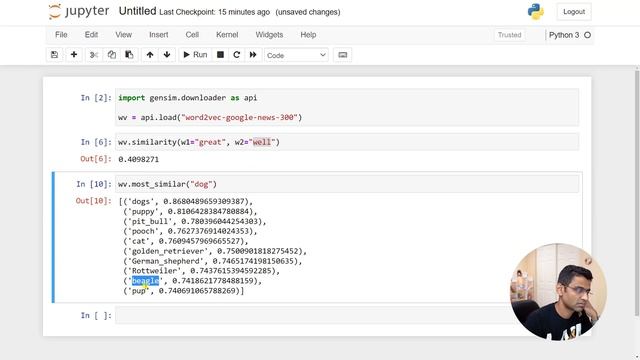Click the Out[6] value 0.4098271

(138, 159)
